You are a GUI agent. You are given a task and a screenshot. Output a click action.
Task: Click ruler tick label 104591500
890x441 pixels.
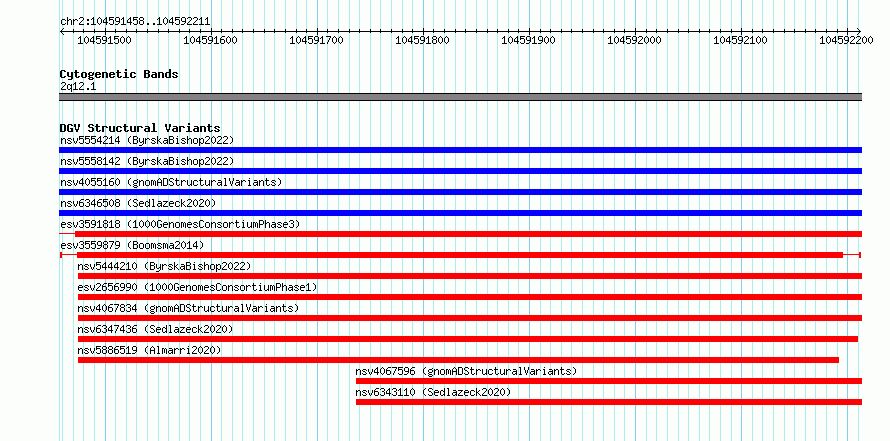104,40
